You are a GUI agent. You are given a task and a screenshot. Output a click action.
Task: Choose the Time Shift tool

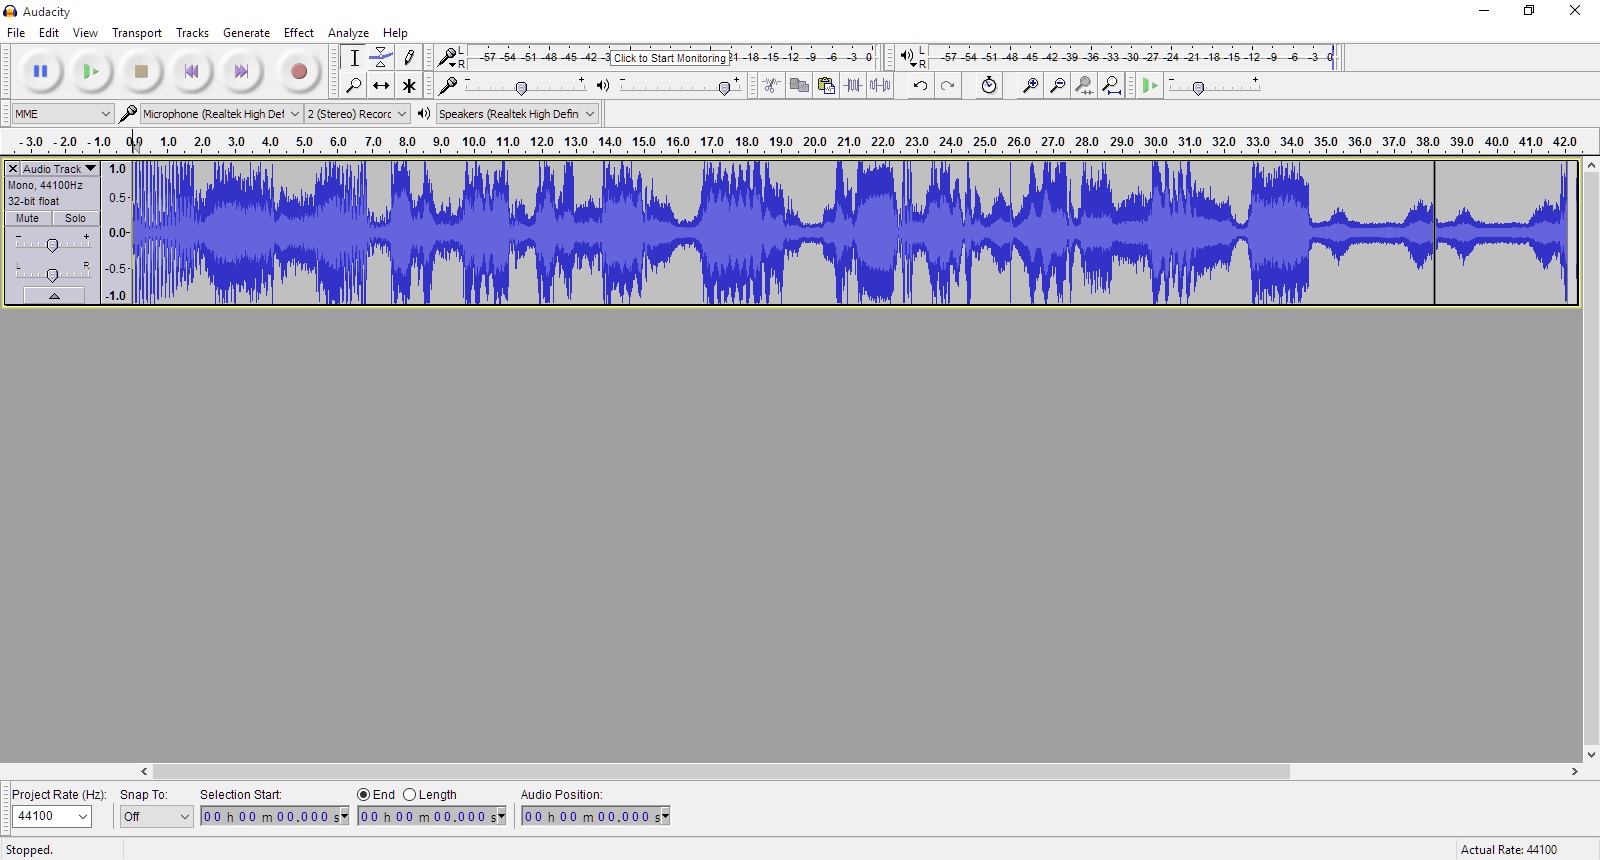tap(381, 86)
